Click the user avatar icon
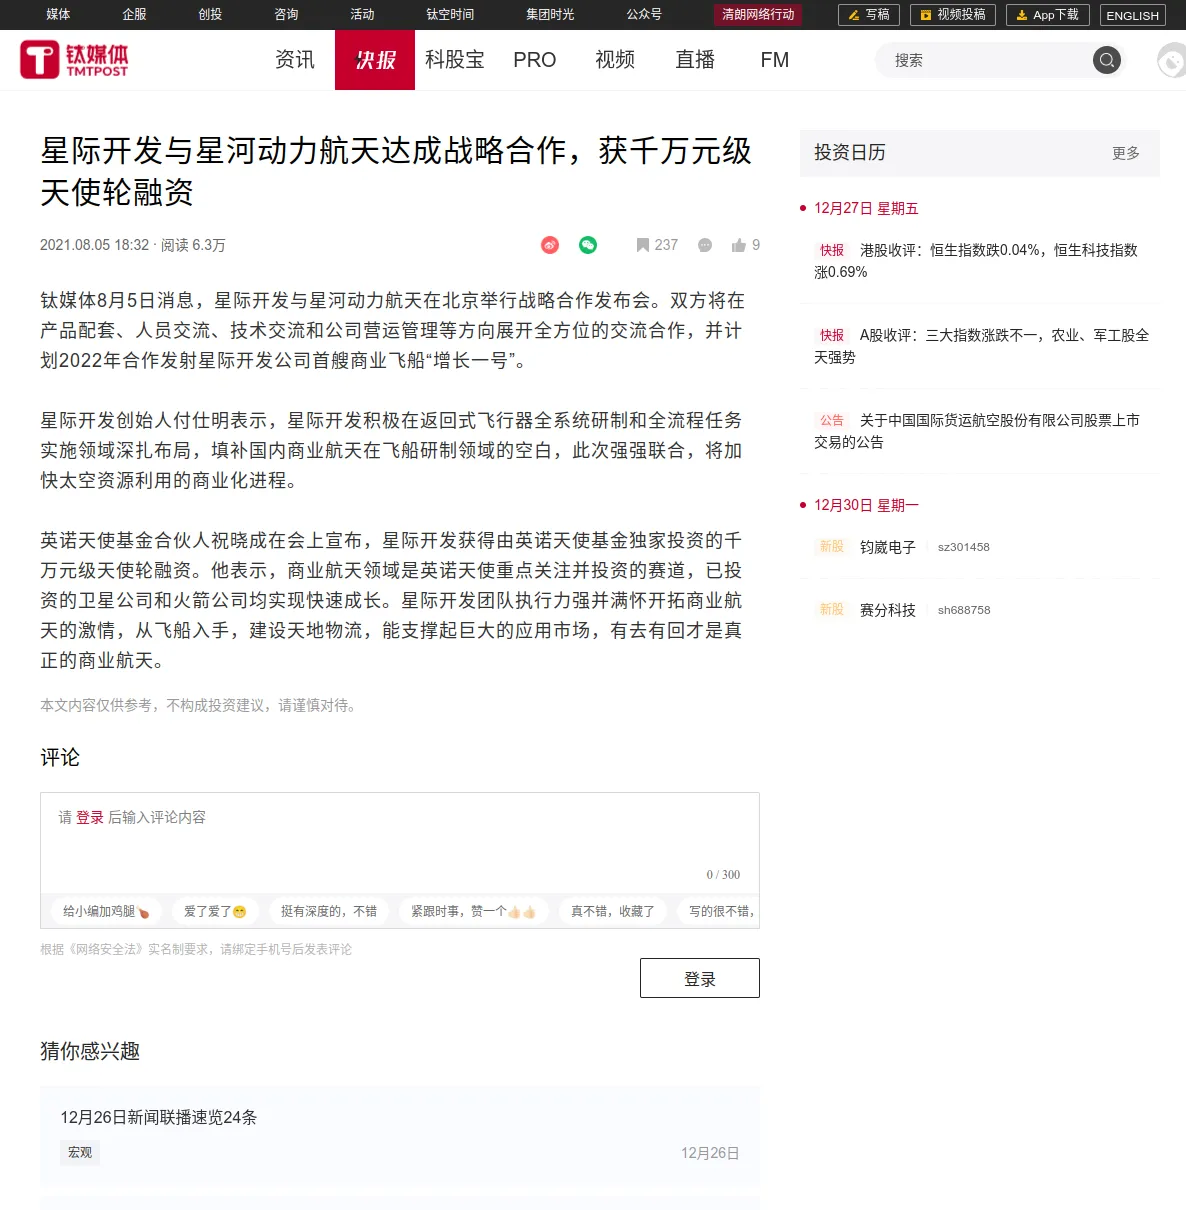Image resolution: width=1186 pixels, height=1210 pixels. (1171, 60)
